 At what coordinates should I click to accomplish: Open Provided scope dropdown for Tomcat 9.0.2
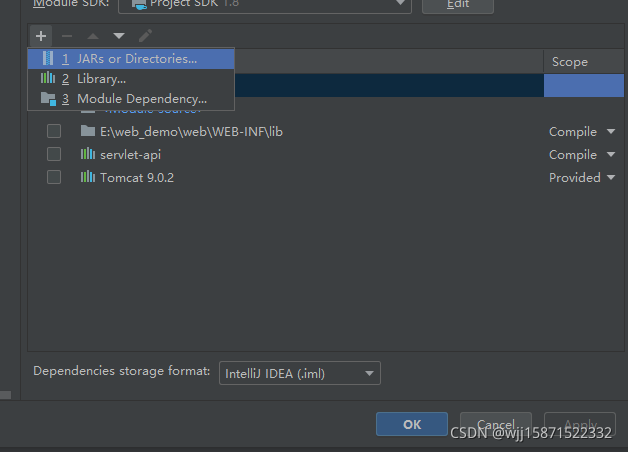click(x=611, y=177)
